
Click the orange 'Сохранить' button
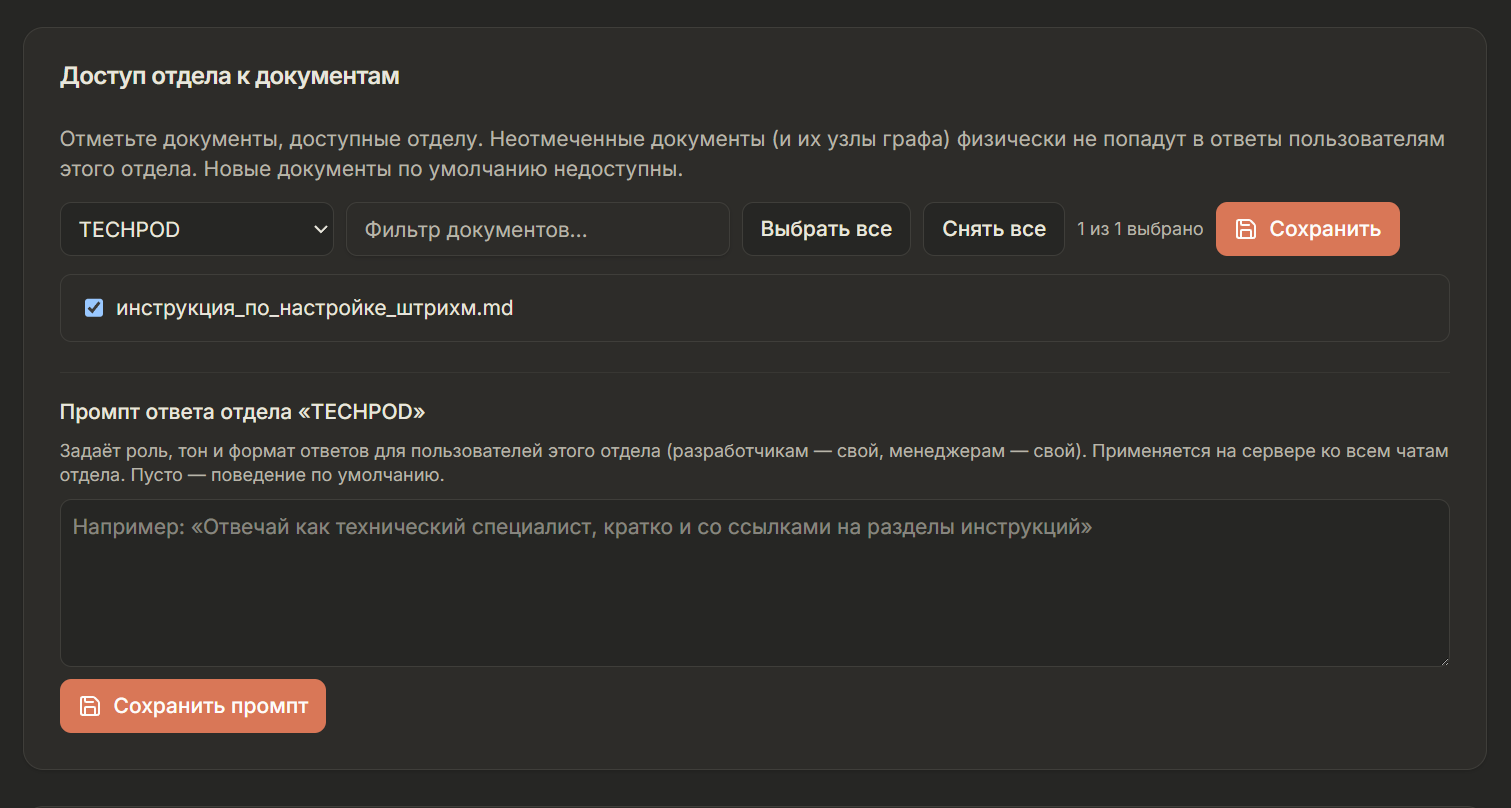1308,229
